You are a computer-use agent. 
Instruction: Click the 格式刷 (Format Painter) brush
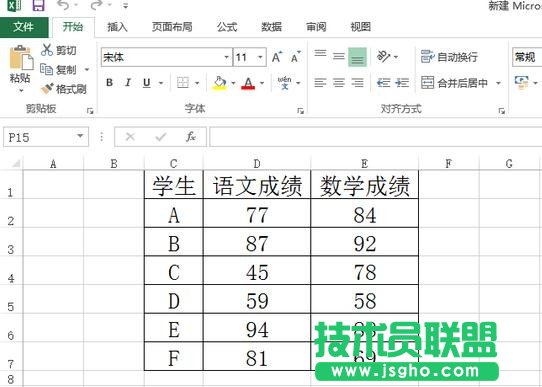pos(64,89)
